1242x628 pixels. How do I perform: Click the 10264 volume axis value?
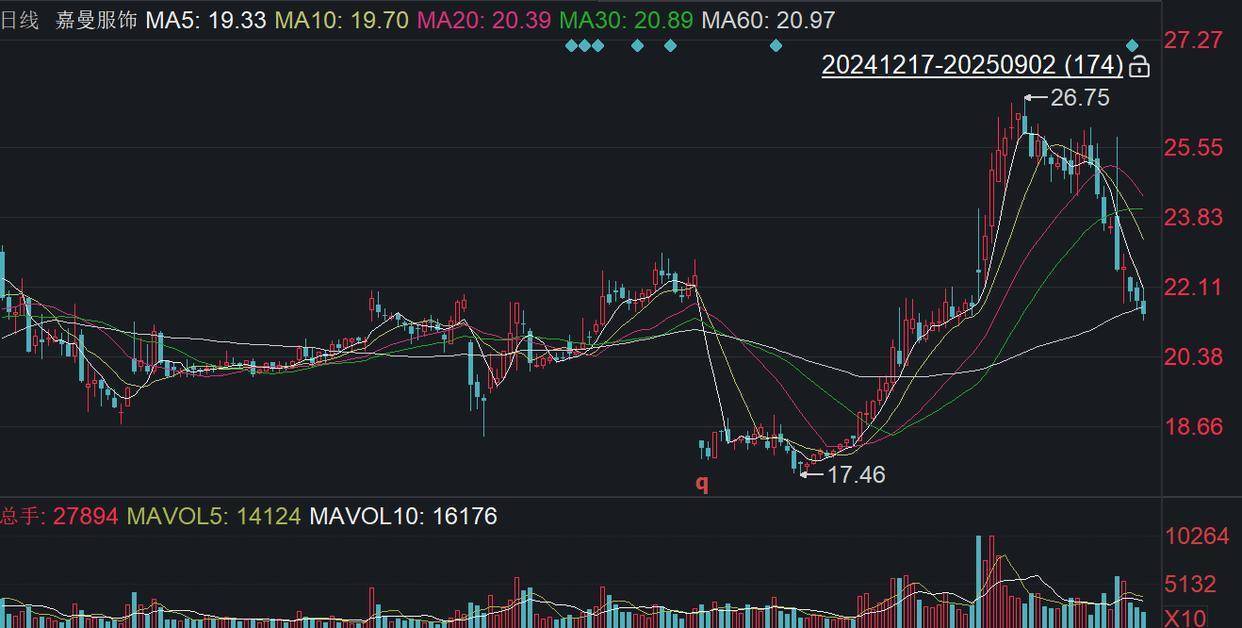pos(1196,536)
